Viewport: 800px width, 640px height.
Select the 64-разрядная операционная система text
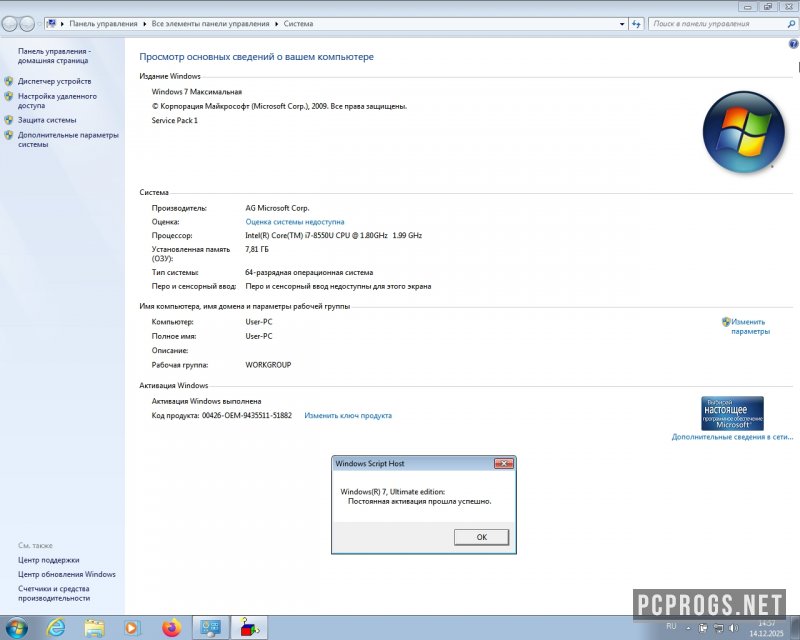[x=309, y=273]
